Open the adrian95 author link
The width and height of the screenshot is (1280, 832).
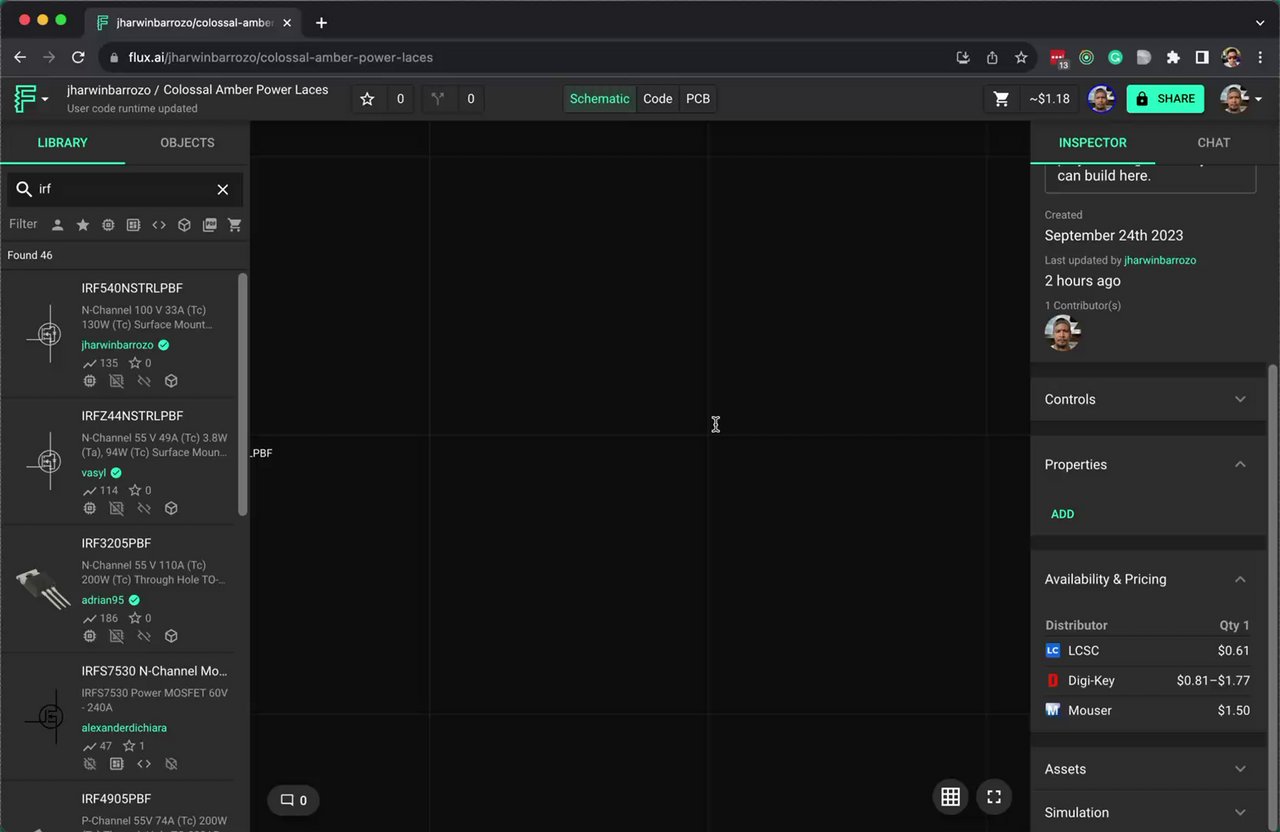point(103,600)
